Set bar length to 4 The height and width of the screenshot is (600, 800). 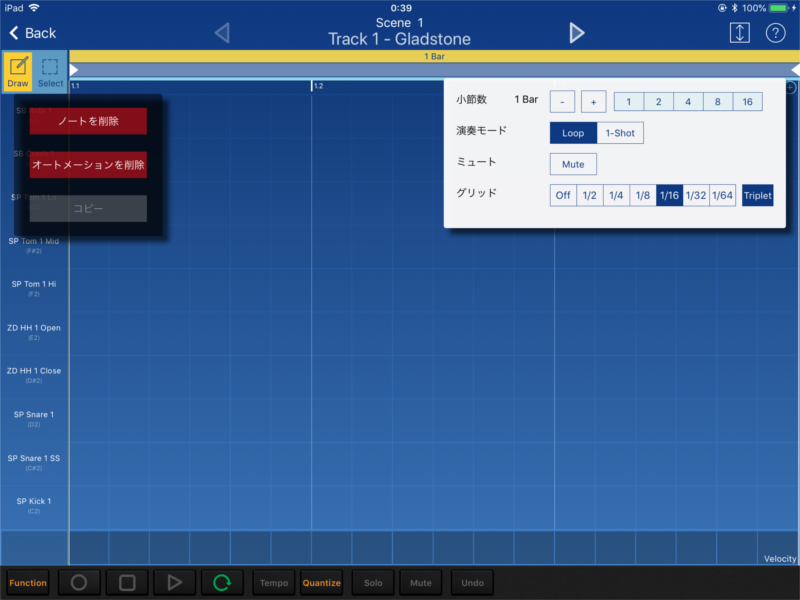point(688,102)
